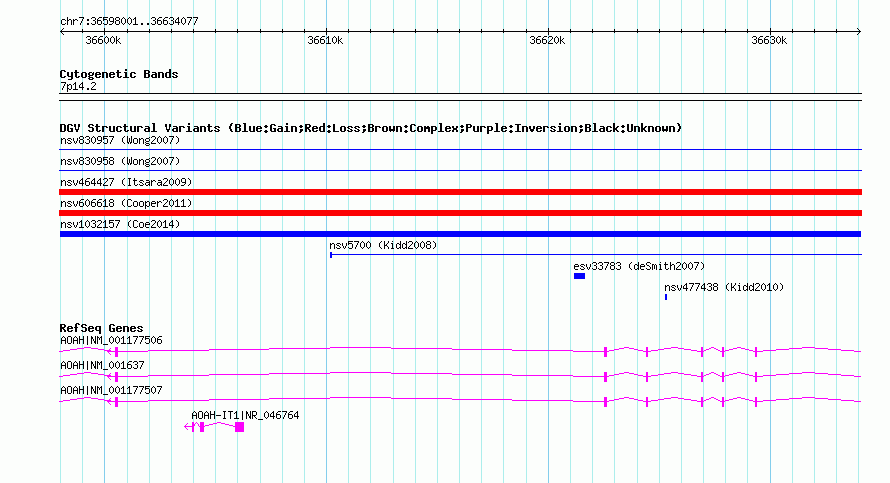The width and height of the screenshot is (890, 483).
Task: Click the 36600k ruler label
Action: click(x=103, y=40)
